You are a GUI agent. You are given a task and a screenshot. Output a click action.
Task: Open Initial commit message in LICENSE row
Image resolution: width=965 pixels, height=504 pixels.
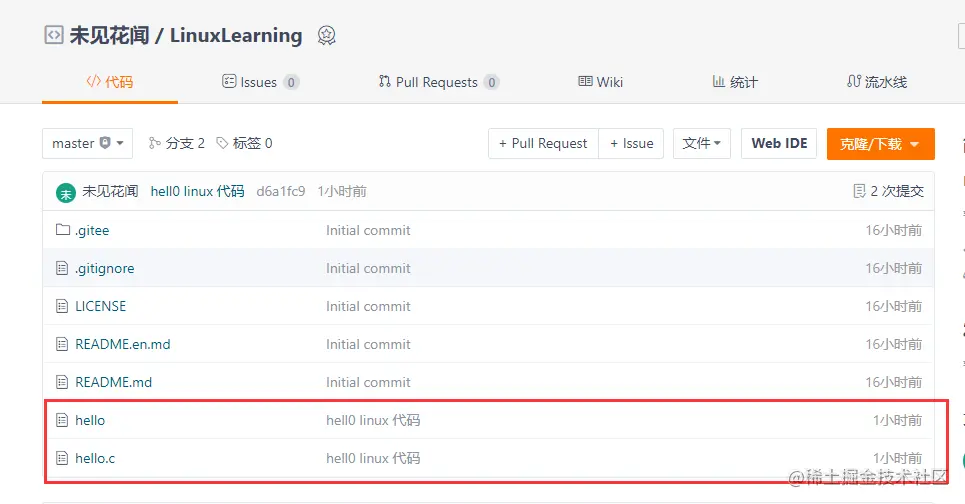pyautogui.click(x=368, y=306)
